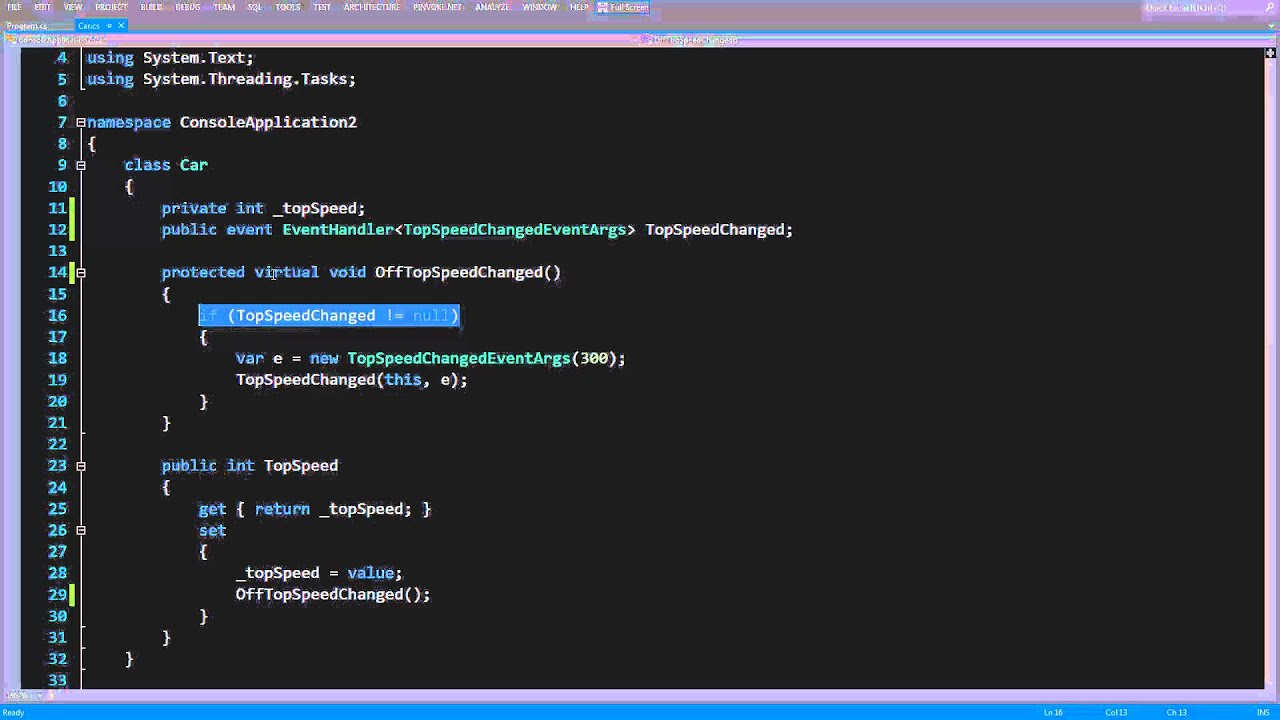Click 'OffTopSpeedChanged();' call on line 29
Image resolution: width=1280 pixels, height=720 pixels.
click(x=333, y=595)
